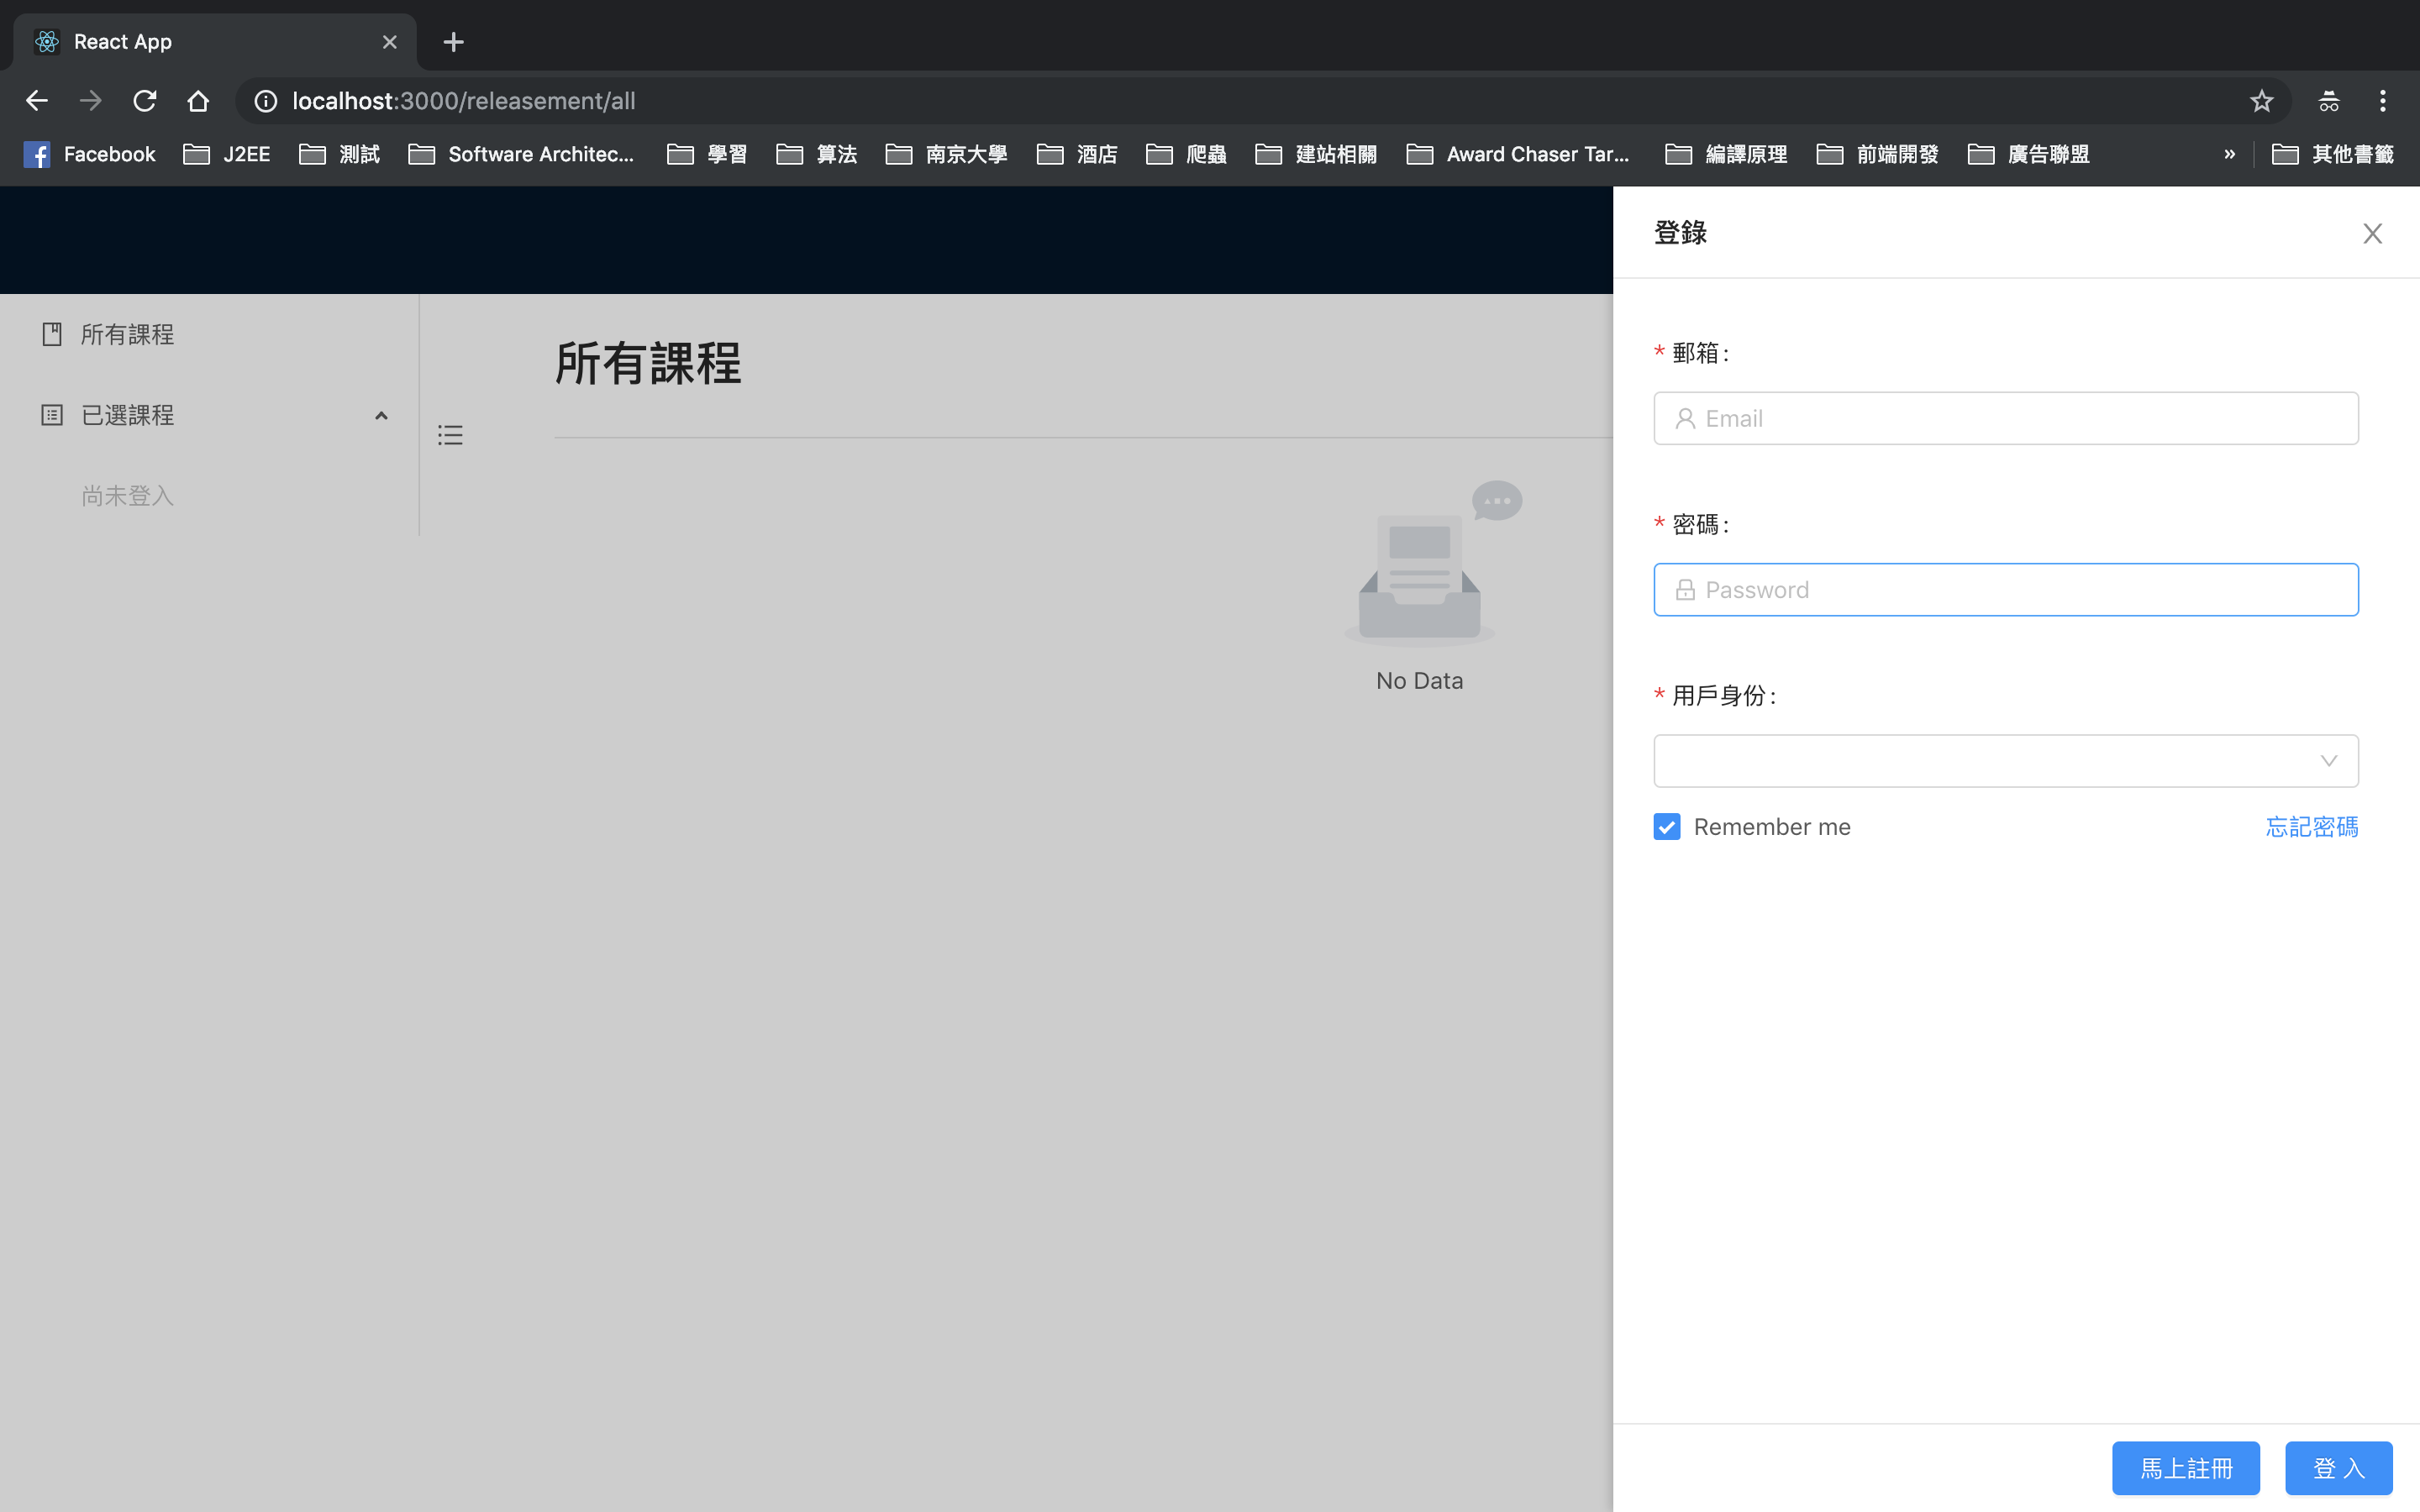Click the 馬上註冊 button
This screenshot has height=1512, width=2420.
[2185, 1467]
